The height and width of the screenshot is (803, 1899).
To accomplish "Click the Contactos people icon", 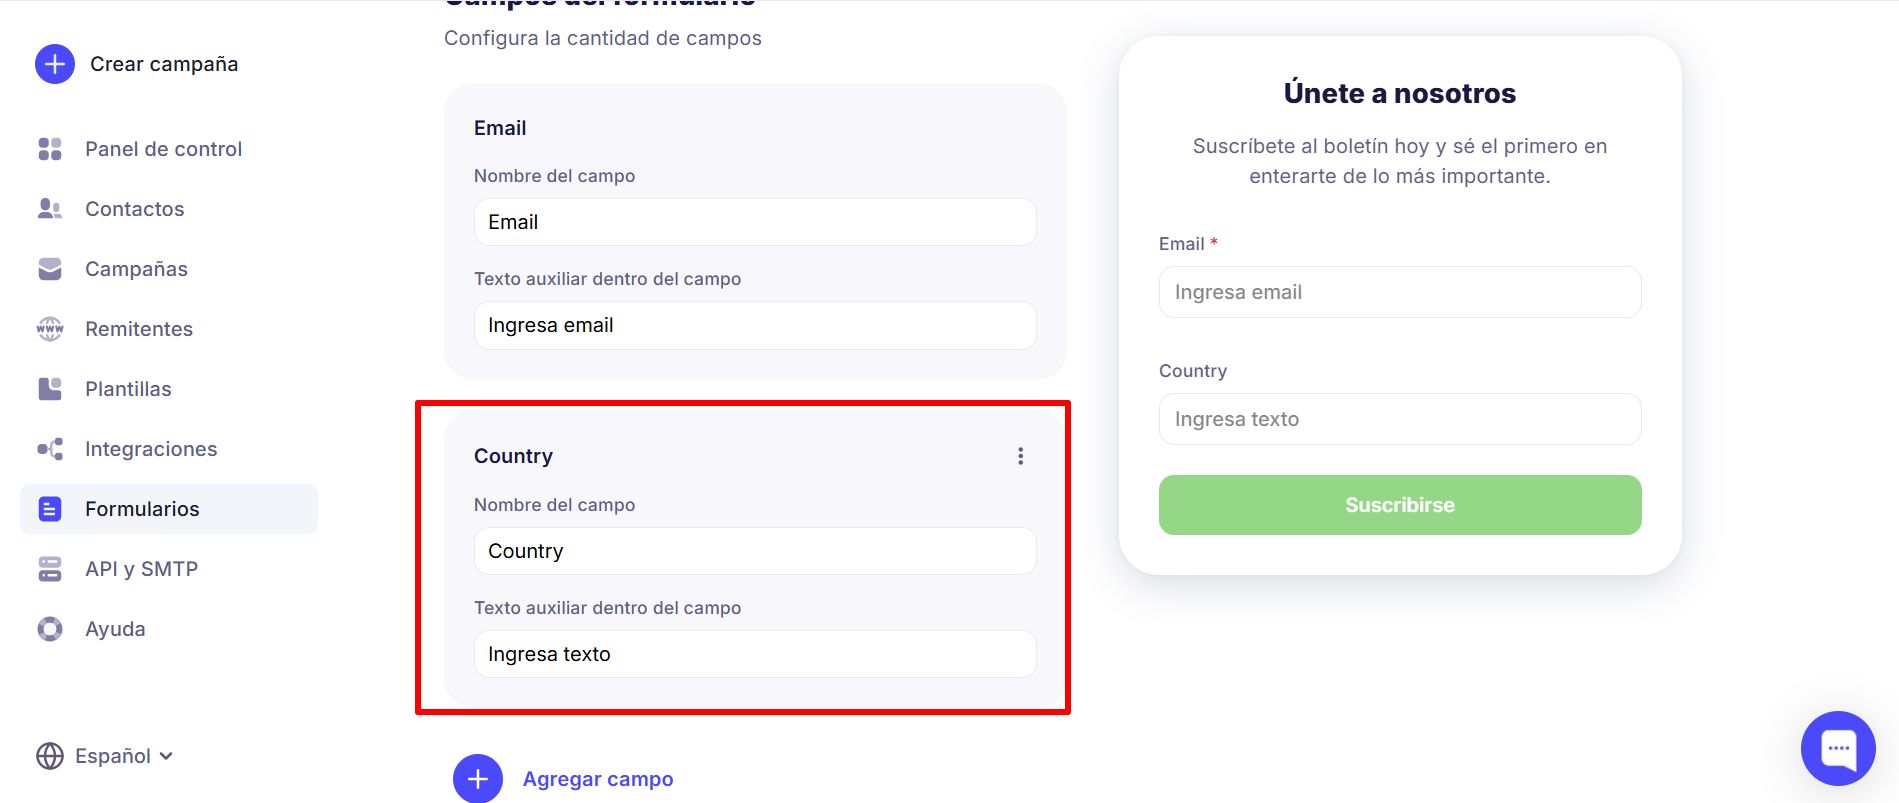I will coord(49,209).
